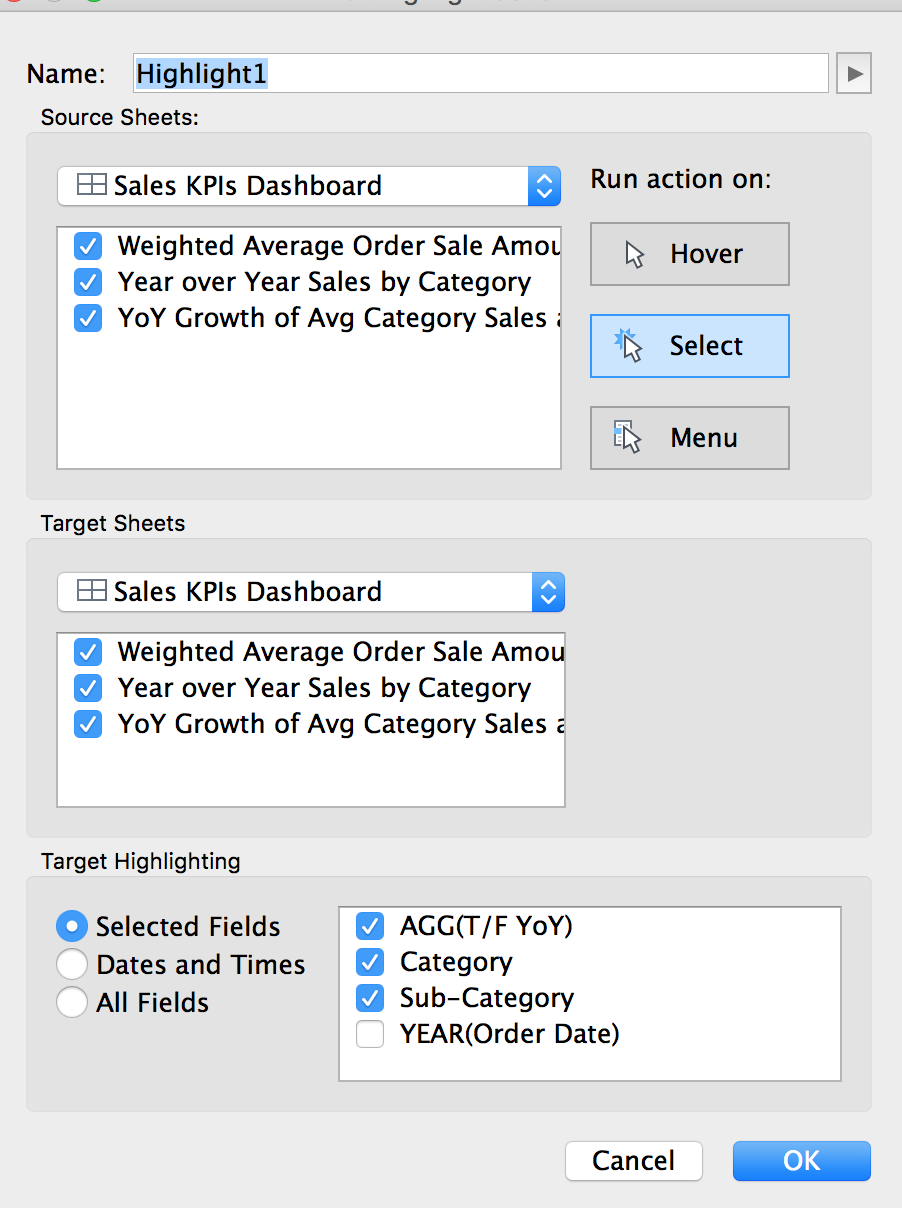Click the Select cursor icon
This screenshot has height=1208, width=902.
pyautogui.click(x=630, y=346)
